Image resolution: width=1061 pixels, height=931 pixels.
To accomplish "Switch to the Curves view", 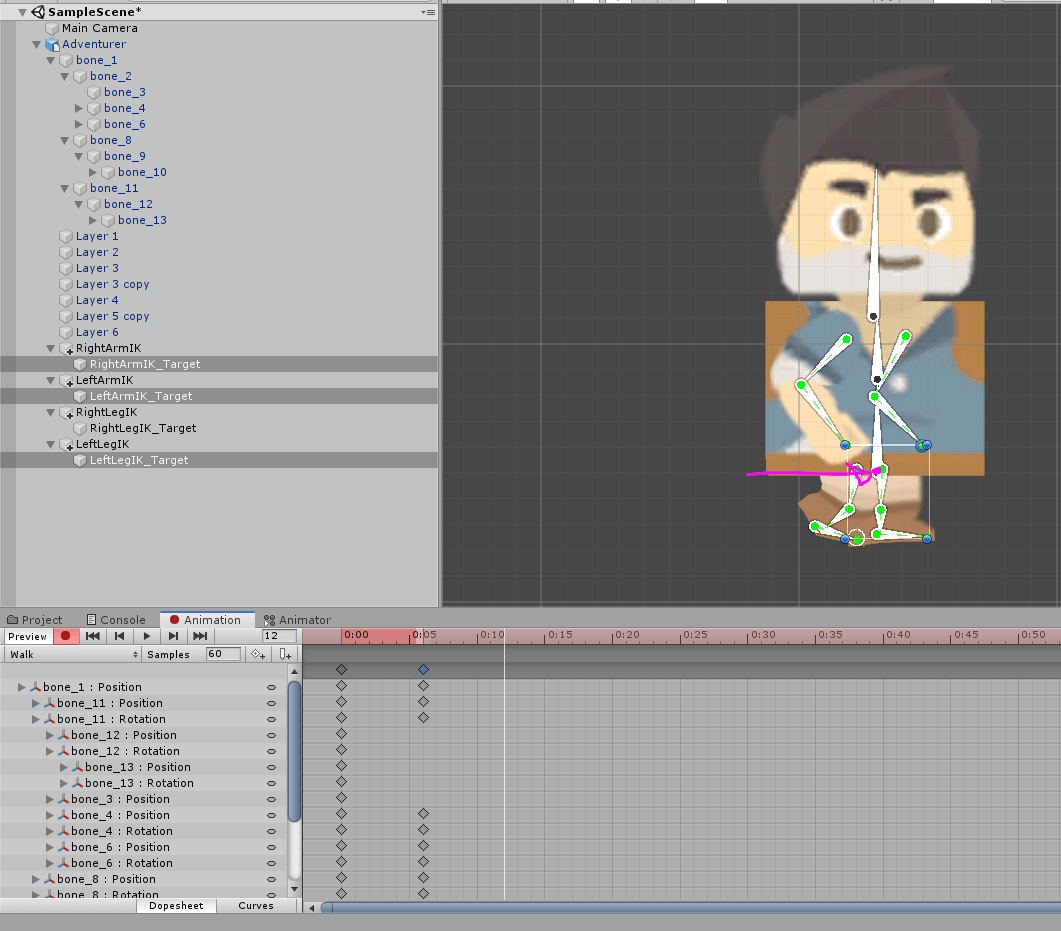I will [x=257, y=905].
